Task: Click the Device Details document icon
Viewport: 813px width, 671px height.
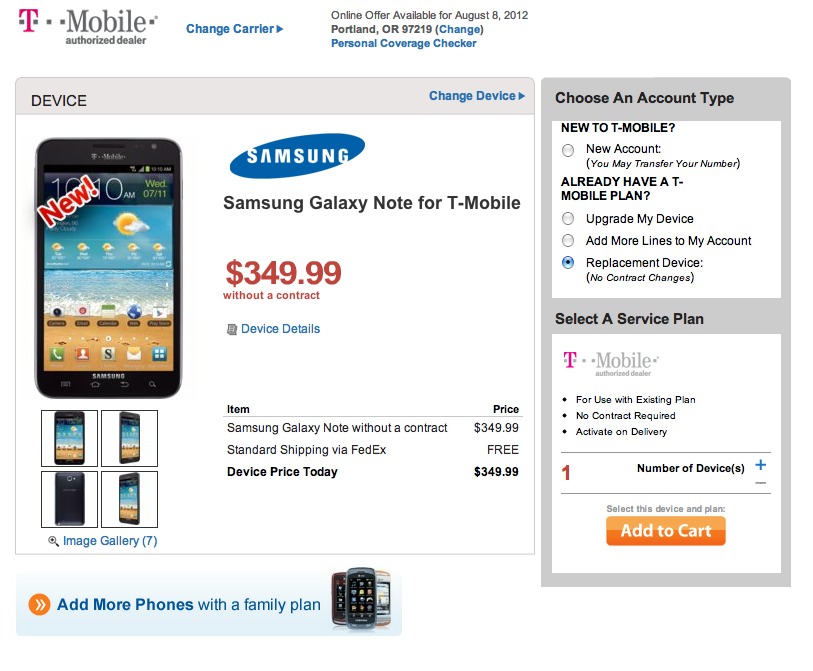Action: pyautogui.click(x=232, y=329)
